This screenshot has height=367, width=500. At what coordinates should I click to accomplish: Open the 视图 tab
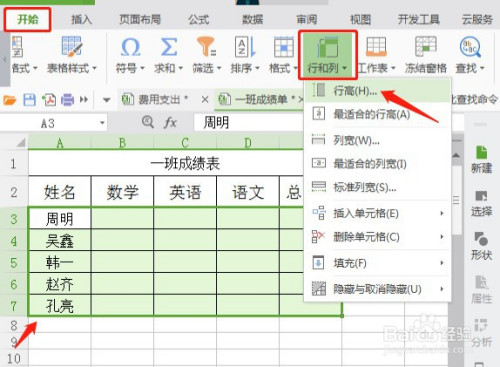(x=360, y=20)
